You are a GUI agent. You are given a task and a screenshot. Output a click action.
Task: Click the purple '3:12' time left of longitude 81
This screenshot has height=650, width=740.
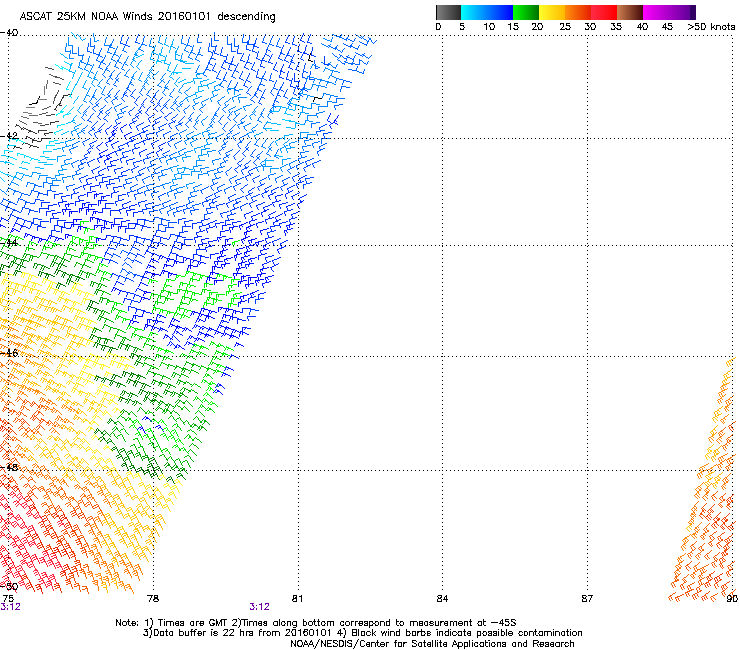[260, 607]
